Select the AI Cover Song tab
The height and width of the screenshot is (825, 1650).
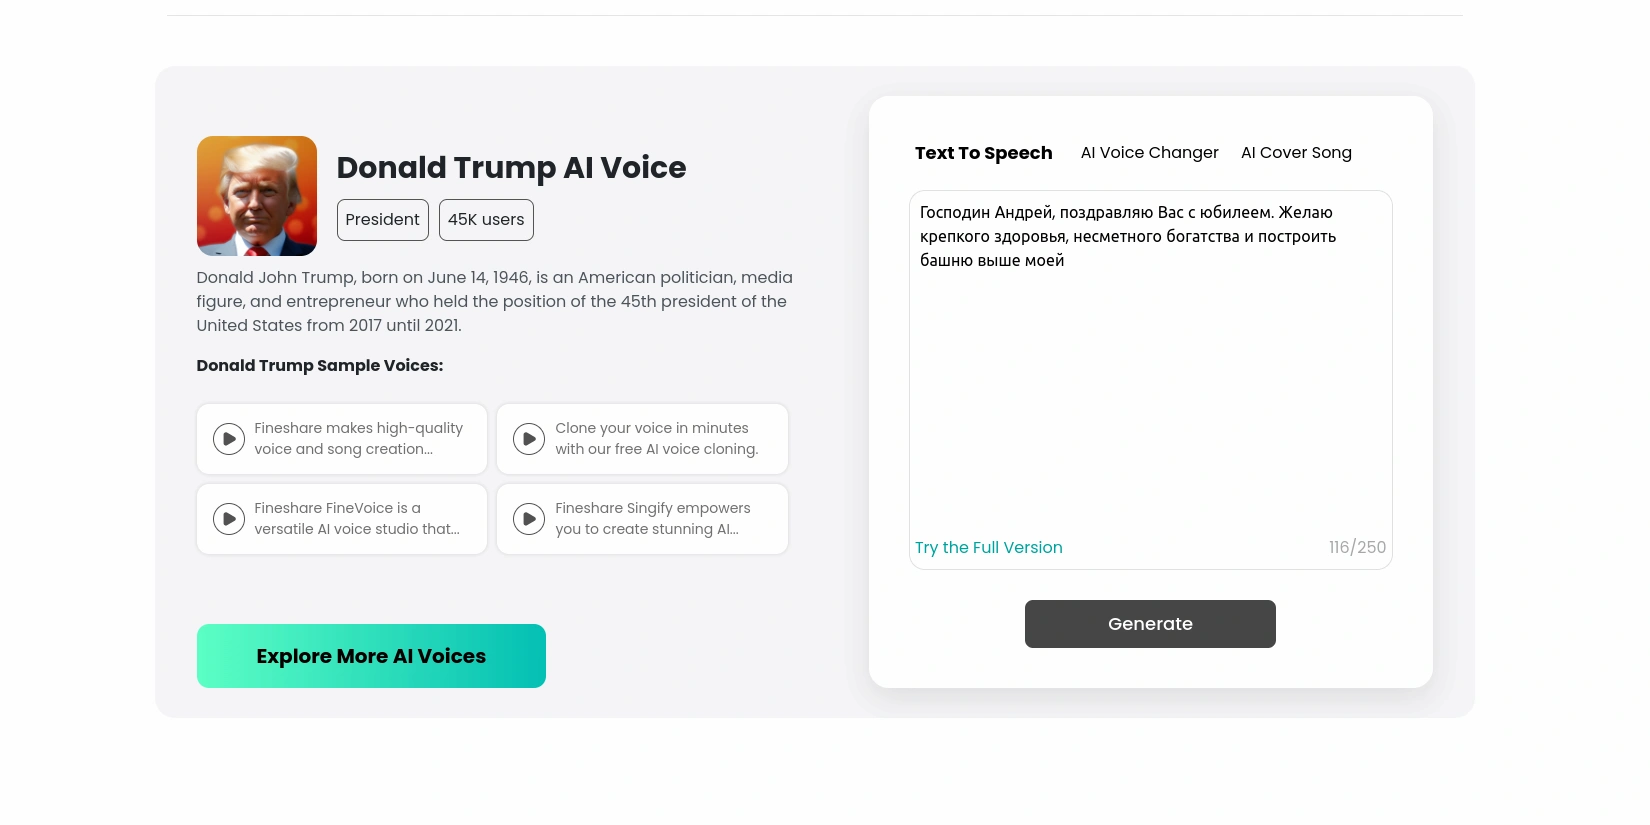point(1296,153)
